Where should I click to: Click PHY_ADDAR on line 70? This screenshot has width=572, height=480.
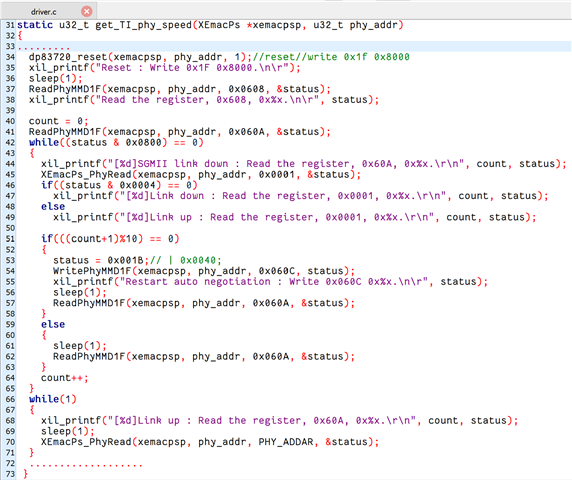[286, 442]
